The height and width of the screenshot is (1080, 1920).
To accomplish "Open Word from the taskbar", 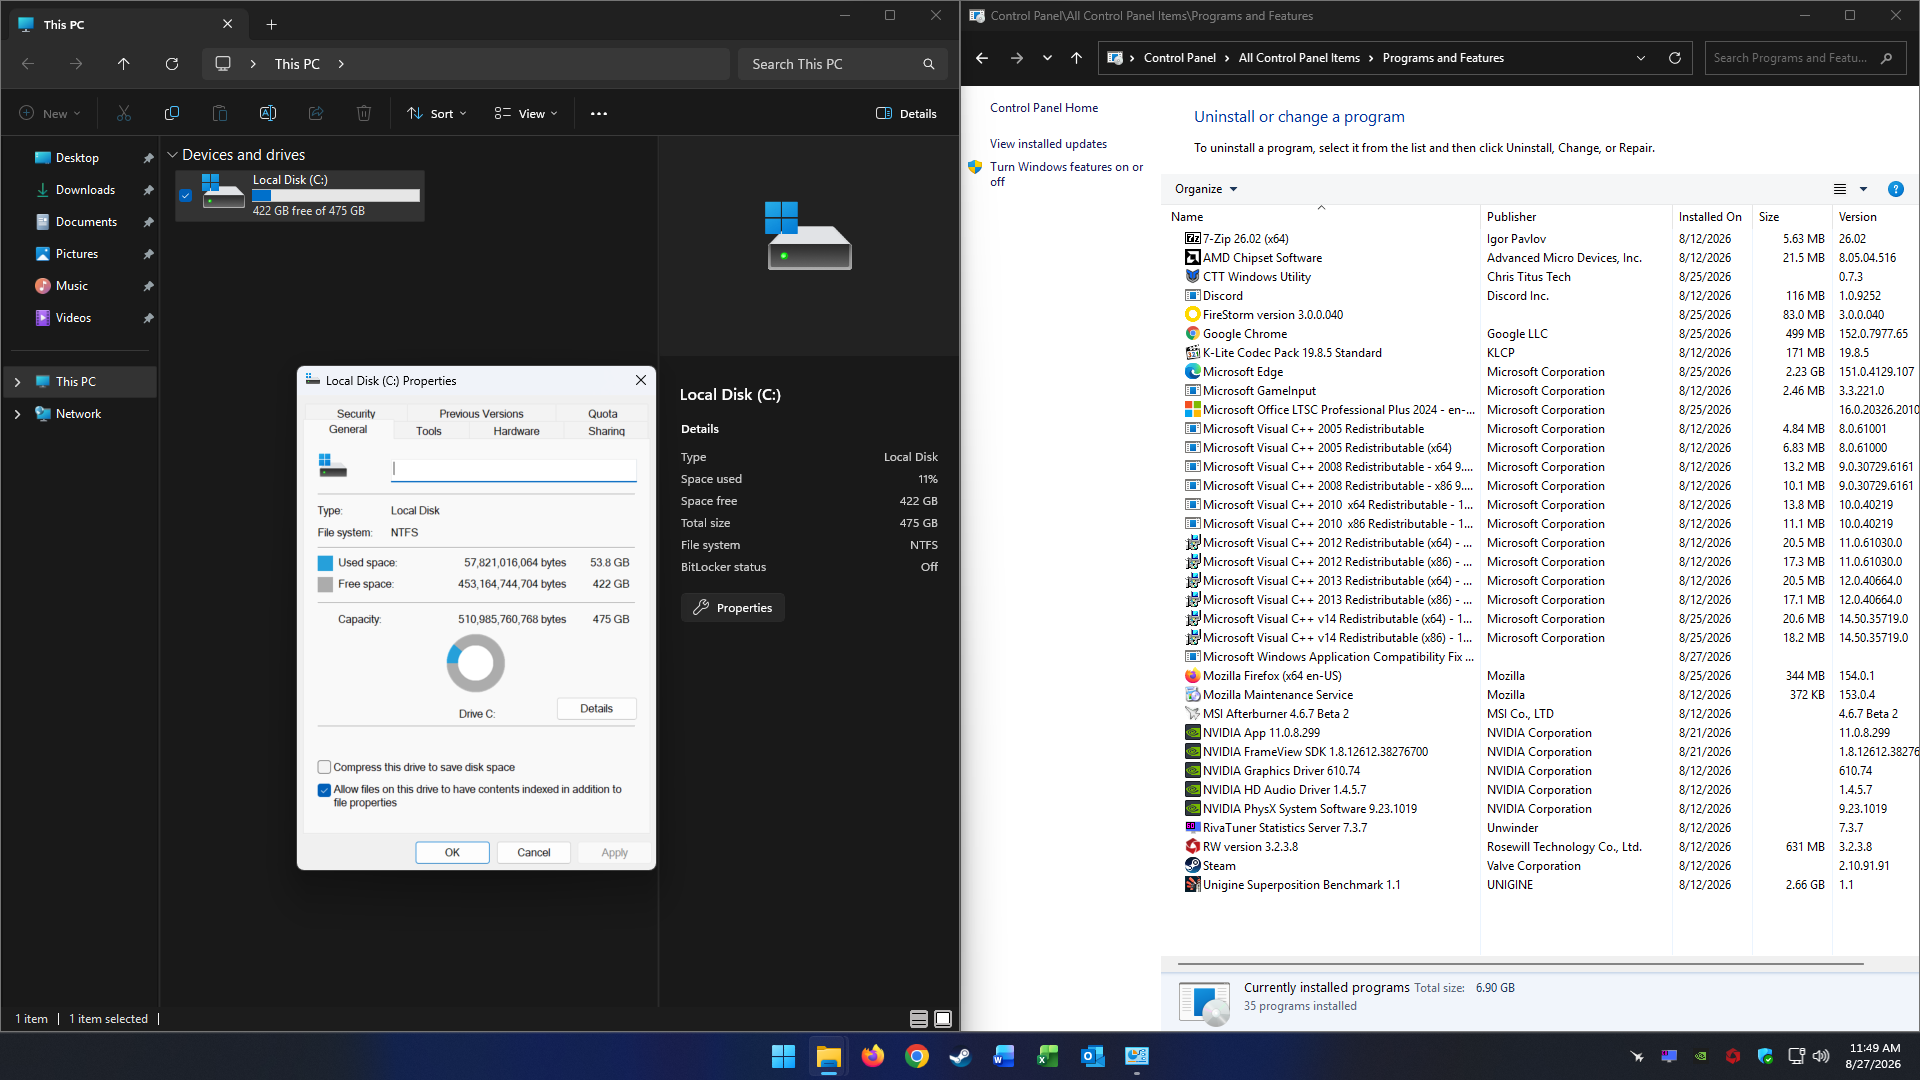I will 1004,1056.
